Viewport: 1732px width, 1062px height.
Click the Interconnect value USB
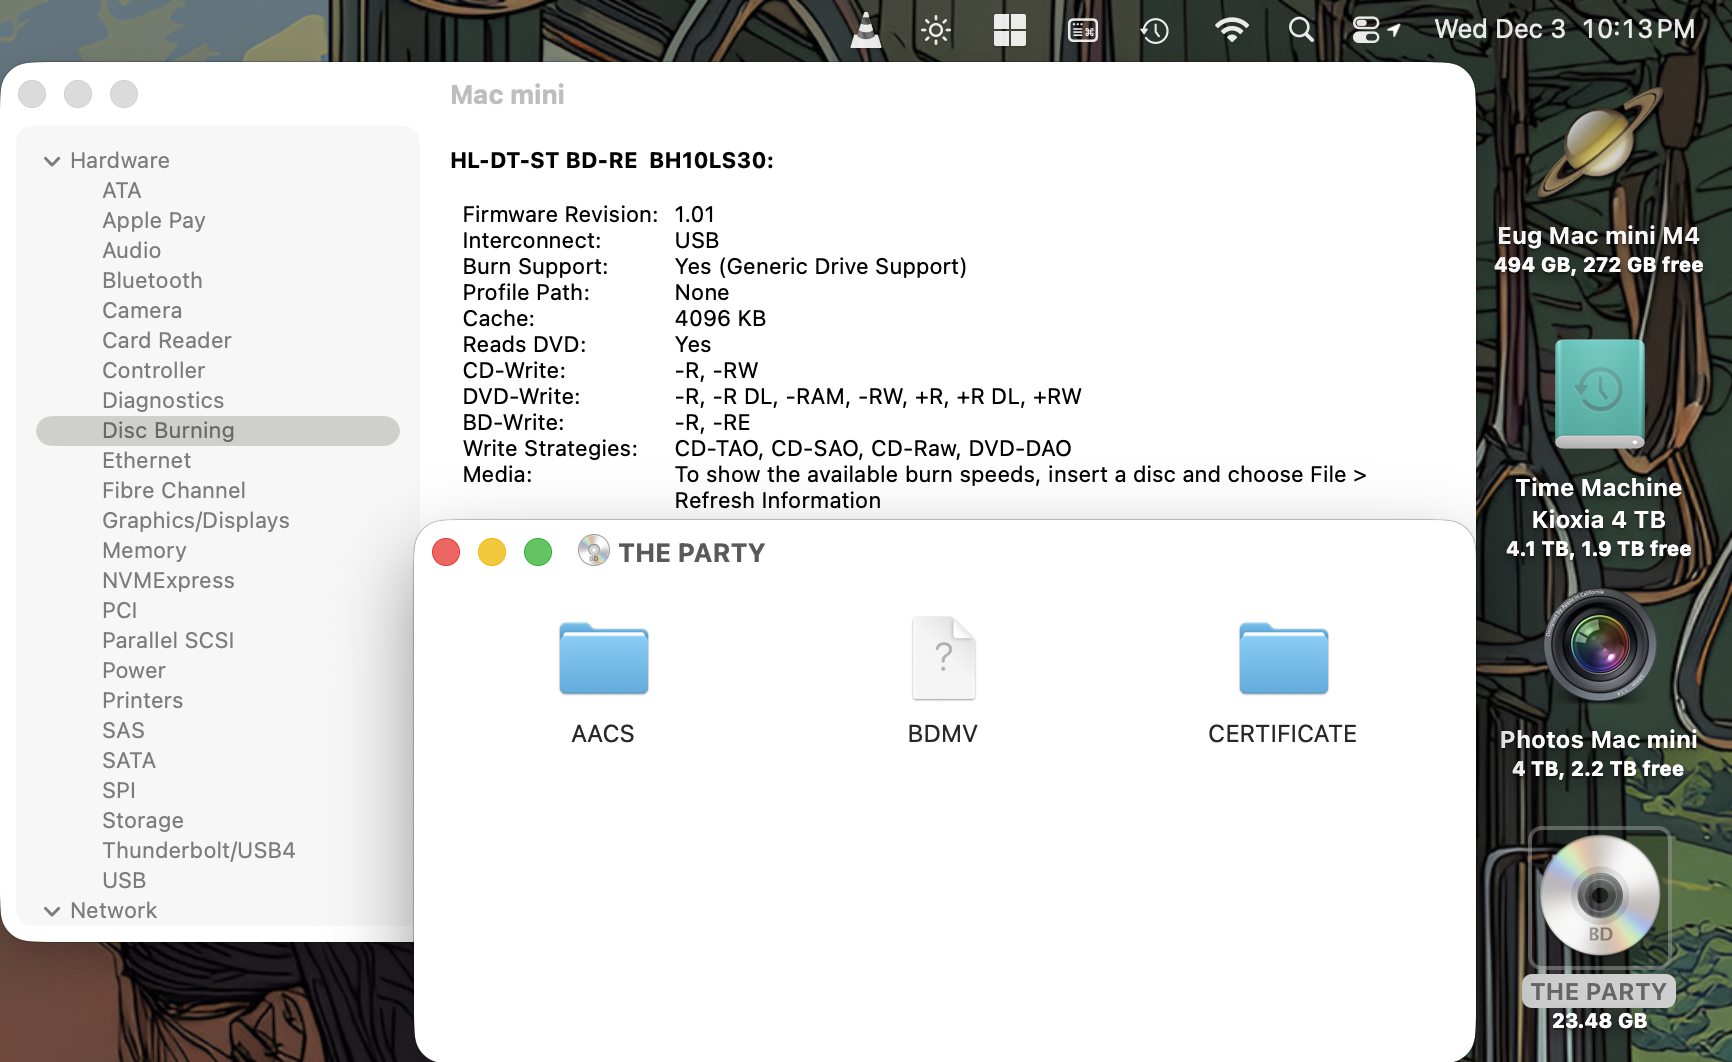click(x=697, y=240)
